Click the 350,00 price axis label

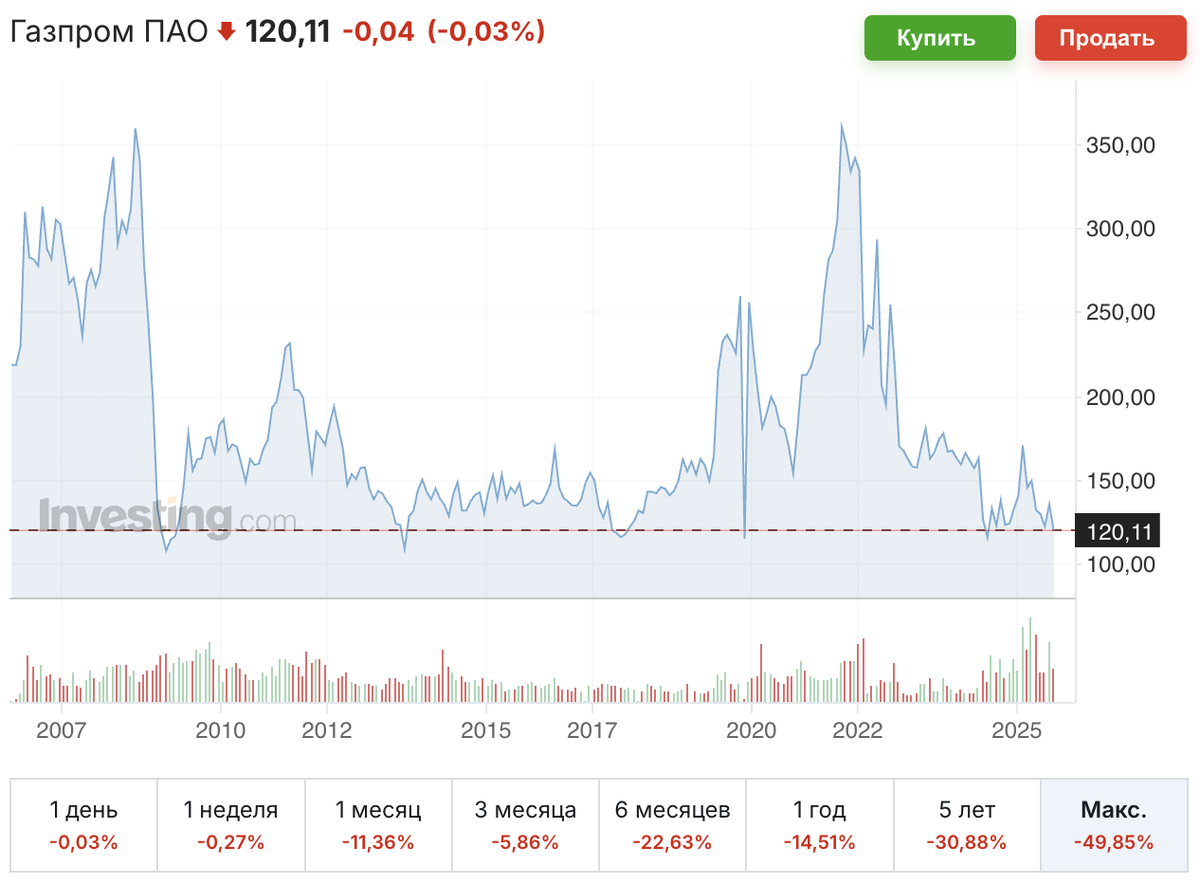(x=1120, y=145)
